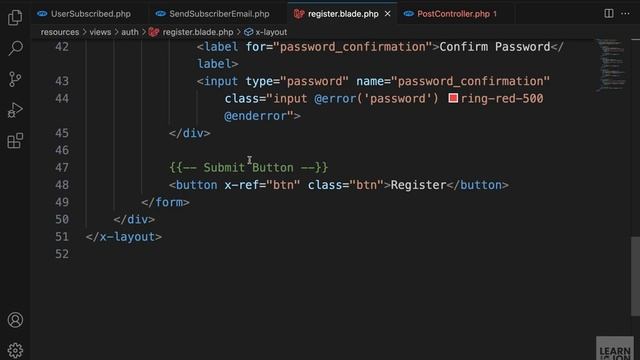Viewport: 640px width, 360px height.
Task: Open the Source Control view
Action: pos(15,79)
